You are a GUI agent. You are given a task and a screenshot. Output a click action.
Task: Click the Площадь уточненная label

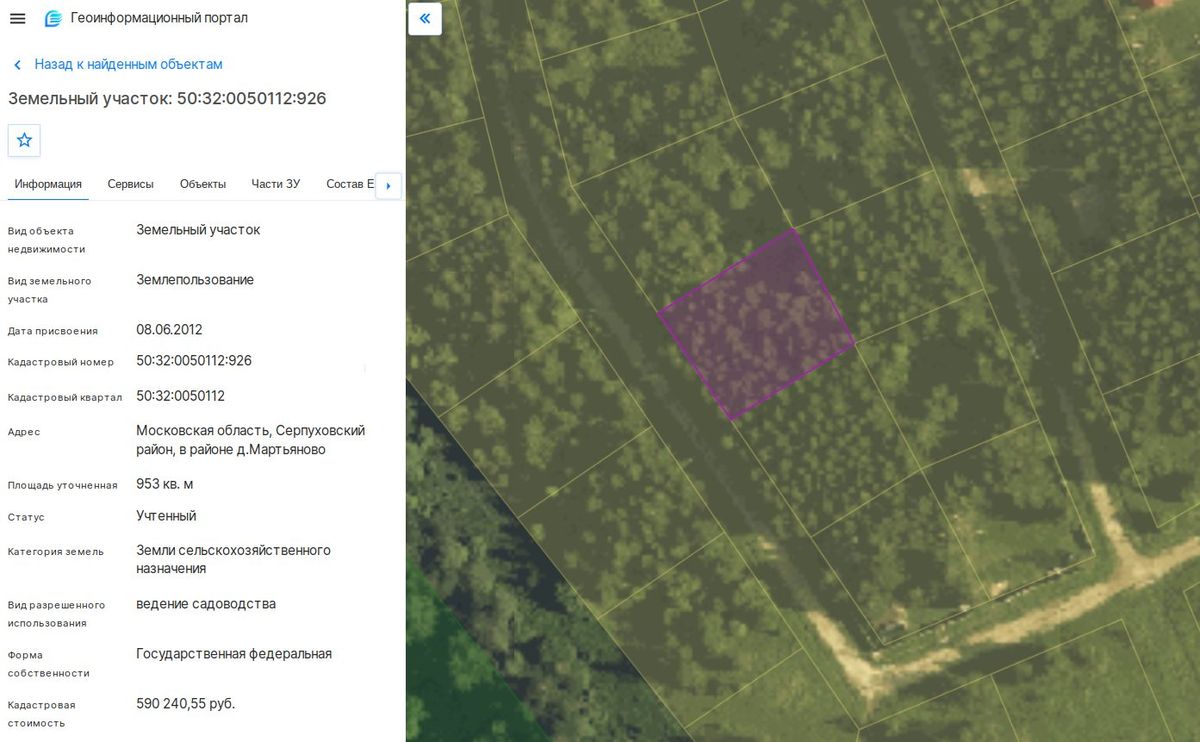click(x=63, y=485)
